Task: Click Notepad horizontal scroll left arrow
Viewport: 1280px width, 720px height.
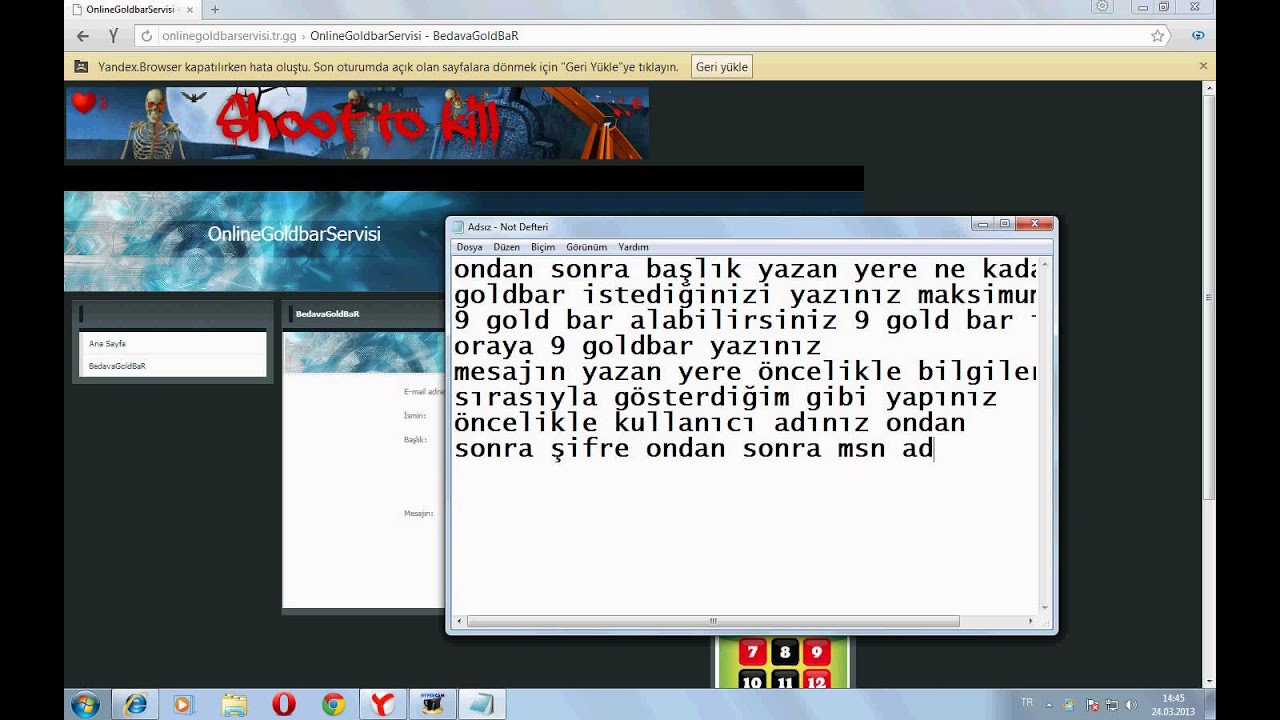Action: click(459, 621)
